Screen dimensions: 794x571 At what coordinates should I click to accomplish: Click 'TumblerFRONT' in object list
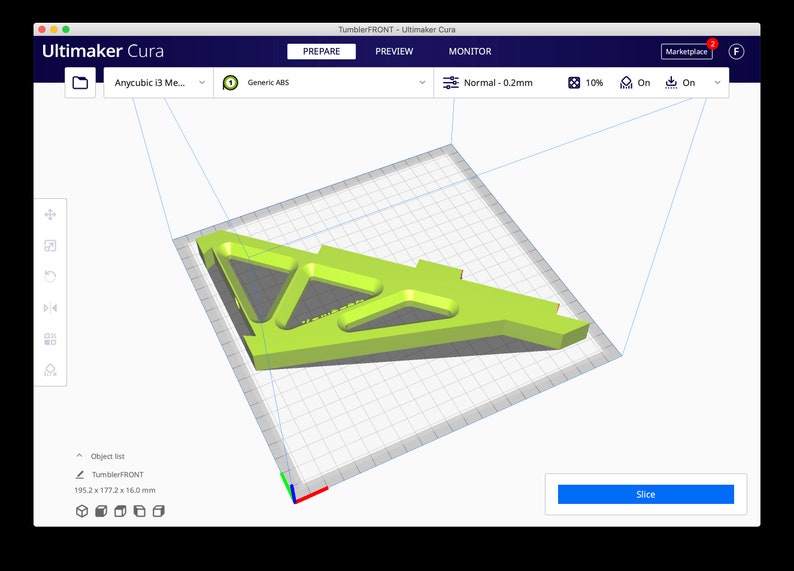pyautogui.click(x=117, y=474)
